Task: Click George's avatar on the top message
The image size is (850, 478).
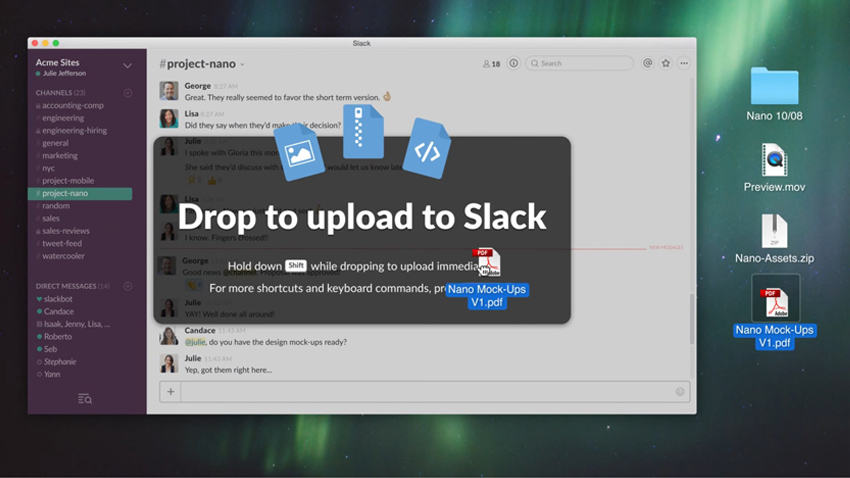Action: coord(169,91)
